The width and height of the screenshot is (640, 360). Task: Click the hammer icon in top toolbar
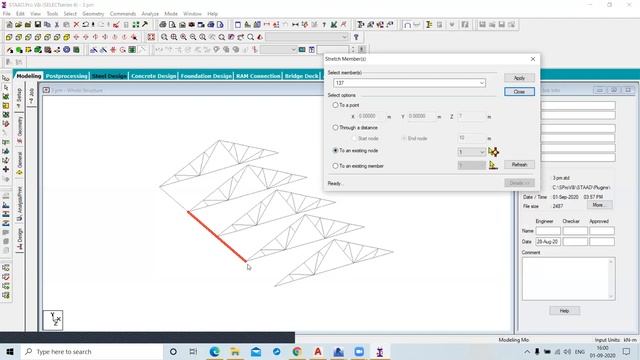(x=145, y=25)
